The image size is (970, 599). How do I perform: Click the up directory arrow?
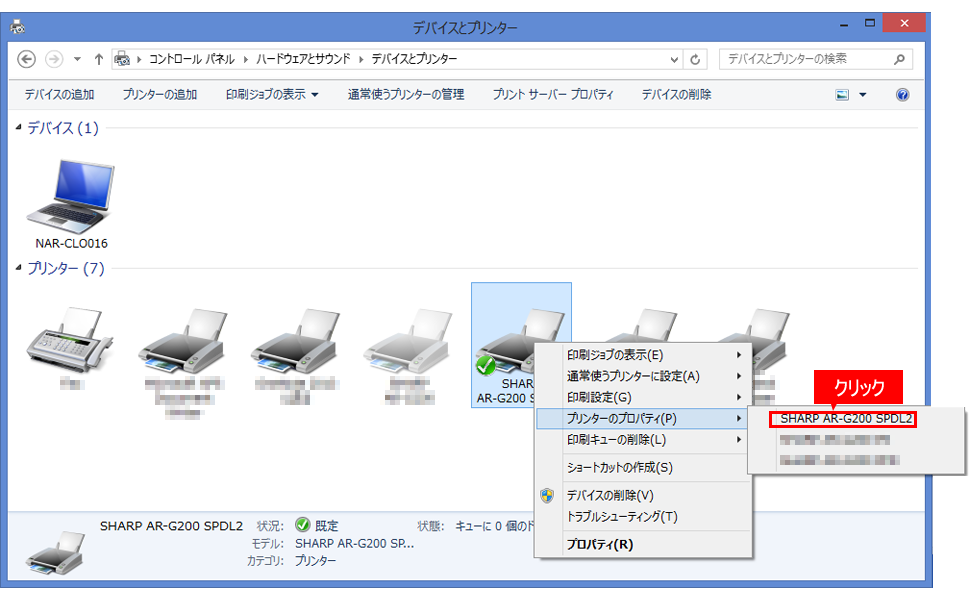click(x=99, y=59)
